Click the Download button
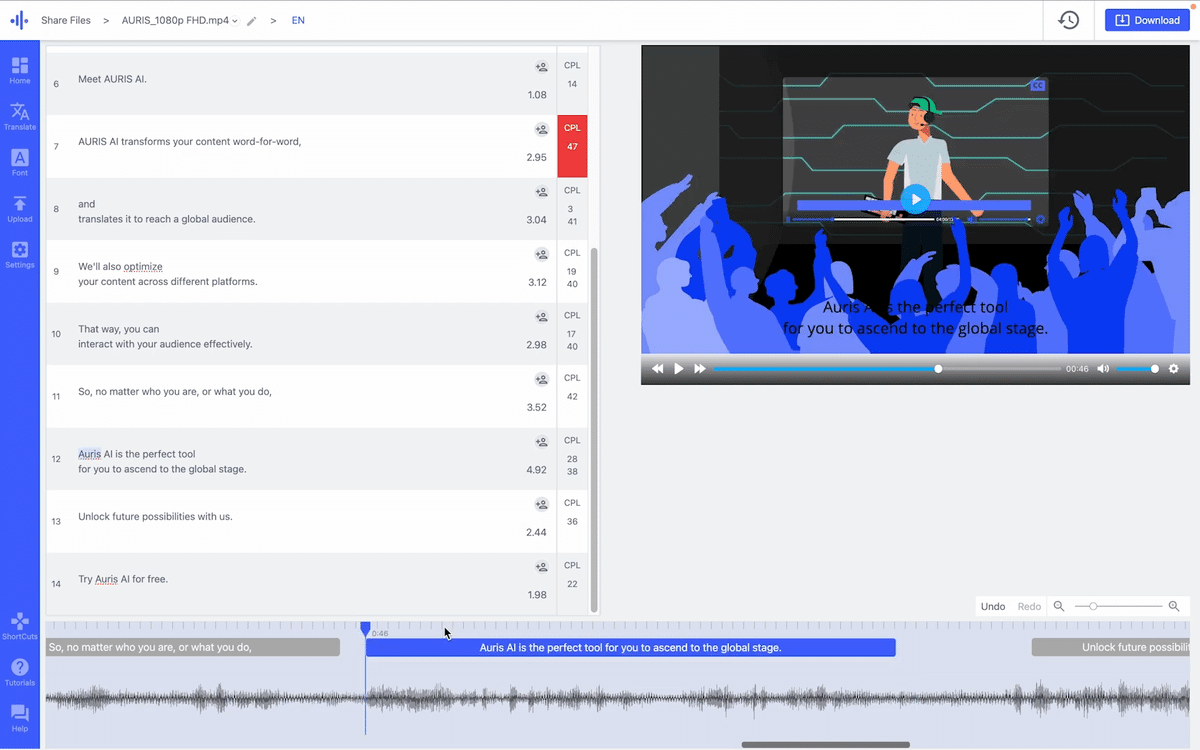Image resolution: width=1200 pixels, height=750 pixels. [x=1147, y=20]
